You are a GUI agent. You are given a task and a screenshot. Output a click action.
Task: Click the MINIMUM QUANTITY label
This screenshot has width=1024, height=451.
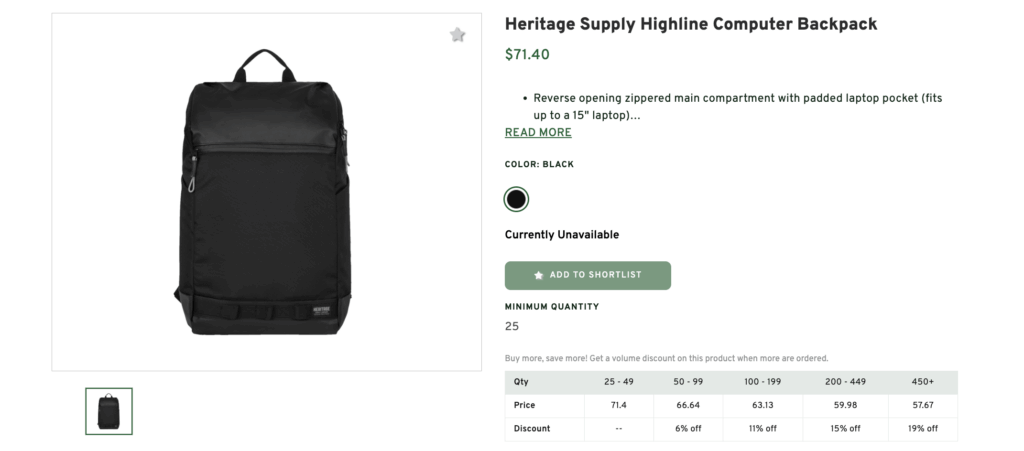[552, 307]
